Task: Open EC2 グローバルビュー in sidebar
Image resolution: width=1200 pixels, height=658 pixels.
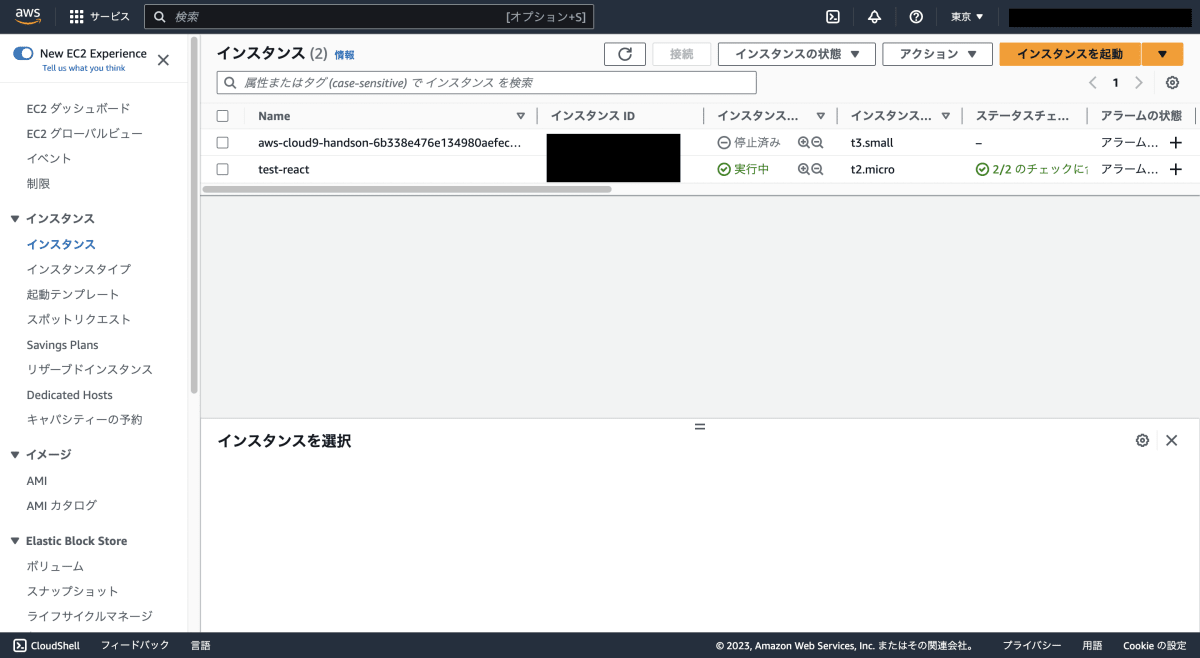Action: pyautogui.click(x=84, y=133)
